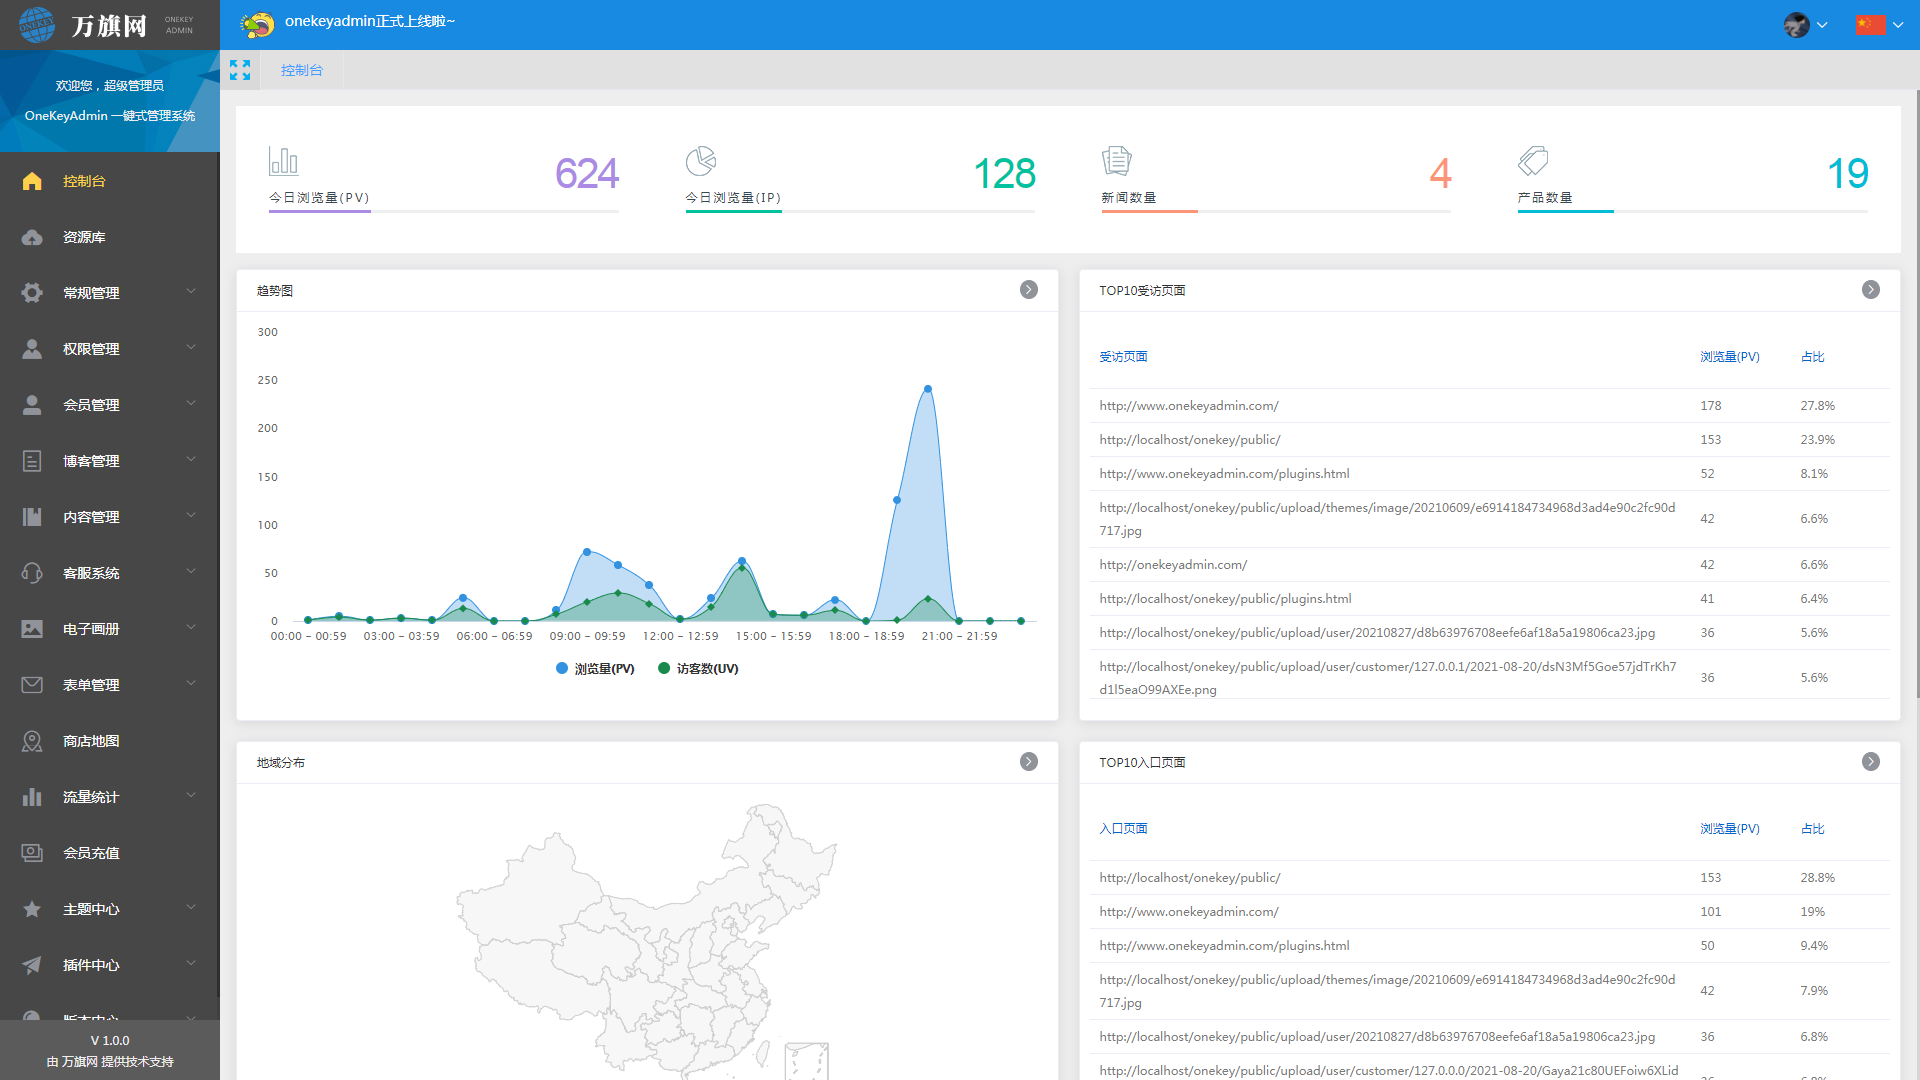
Task: Click arrow icon on TOP10受访页面 panel
Action: tap(1870, 290)
